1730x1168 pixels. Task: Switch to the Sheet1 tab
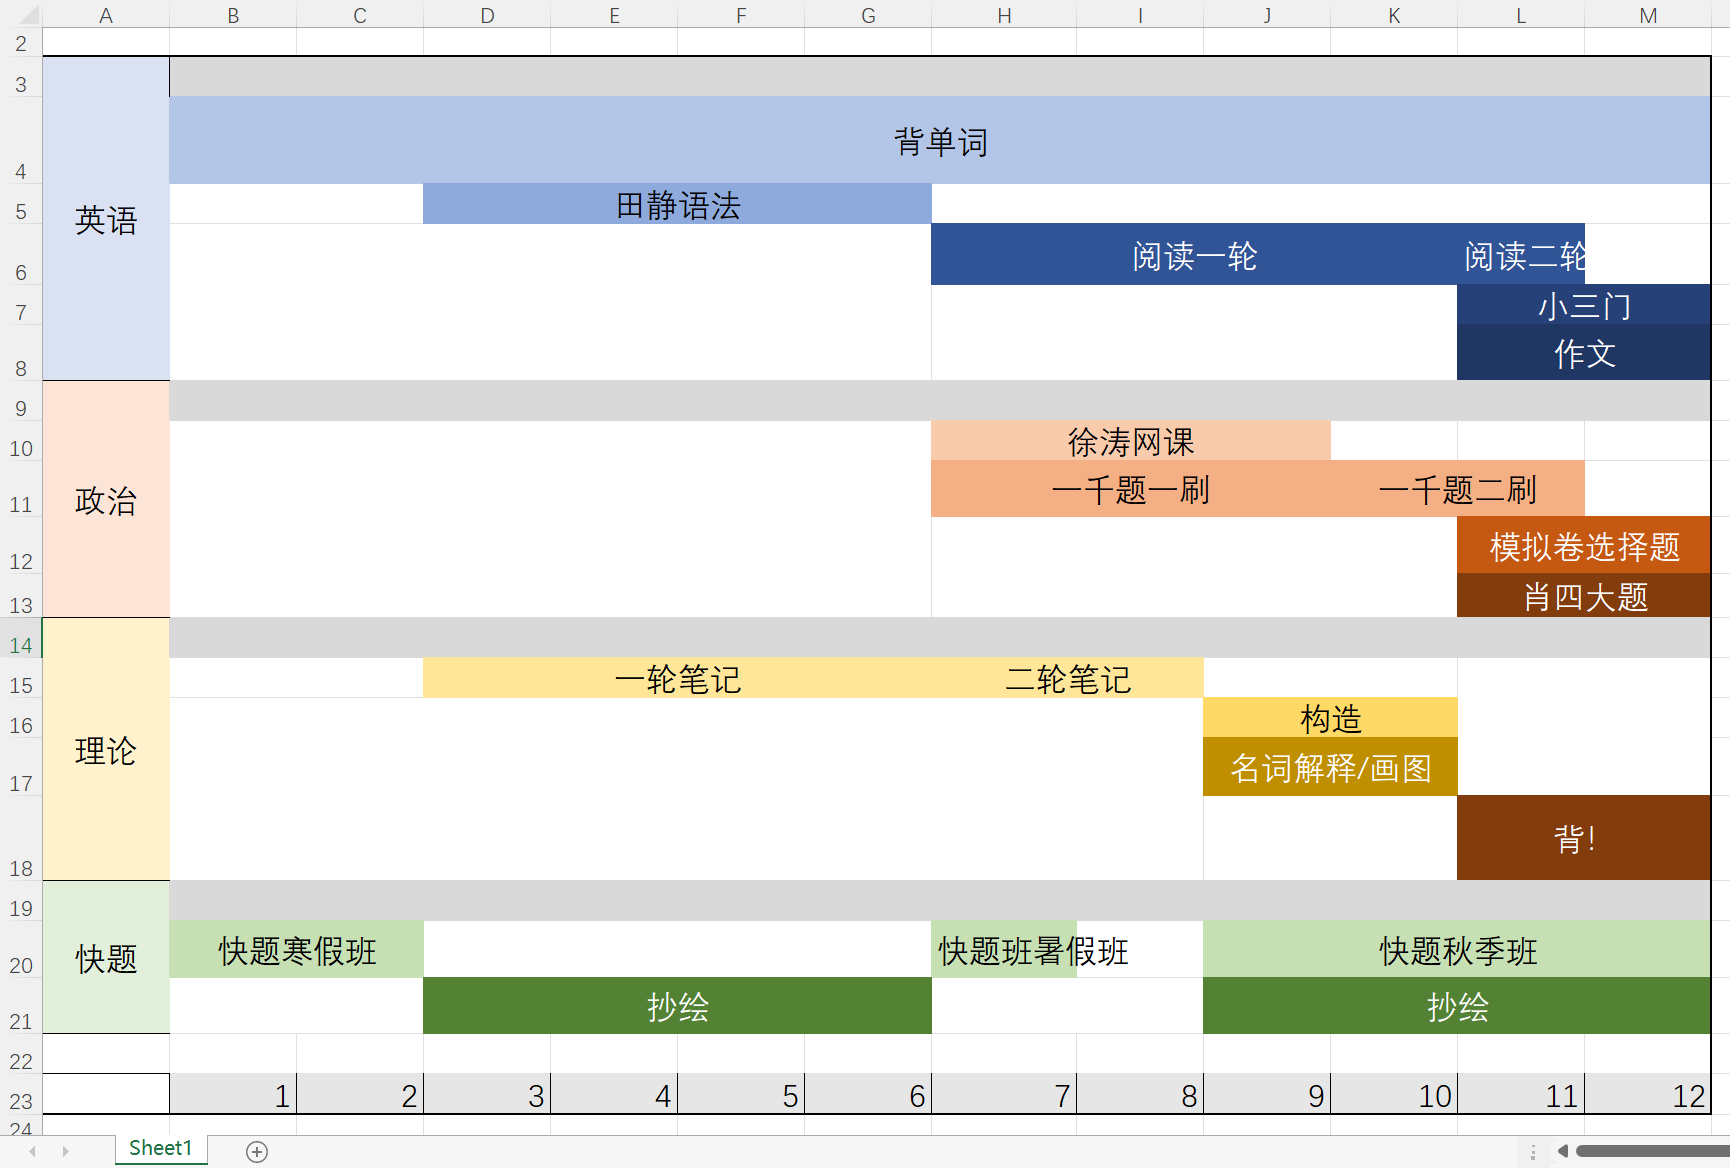[160, 1148]
